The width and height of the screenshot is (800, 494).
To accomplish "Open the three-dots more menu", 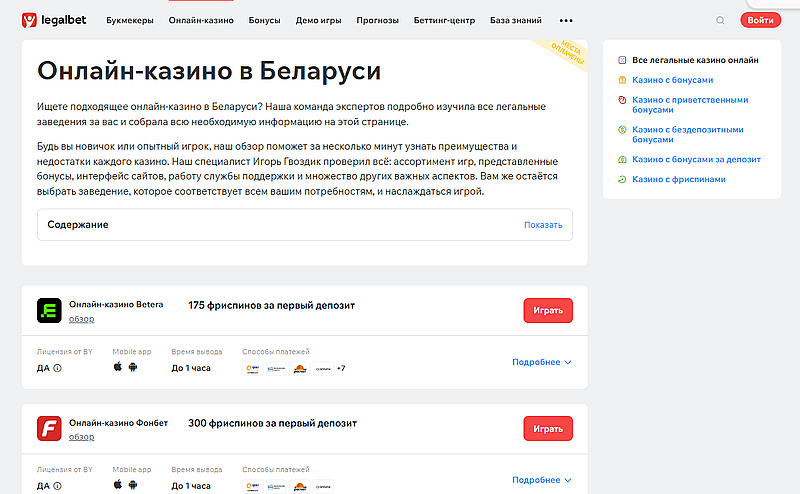I will 566,20.
